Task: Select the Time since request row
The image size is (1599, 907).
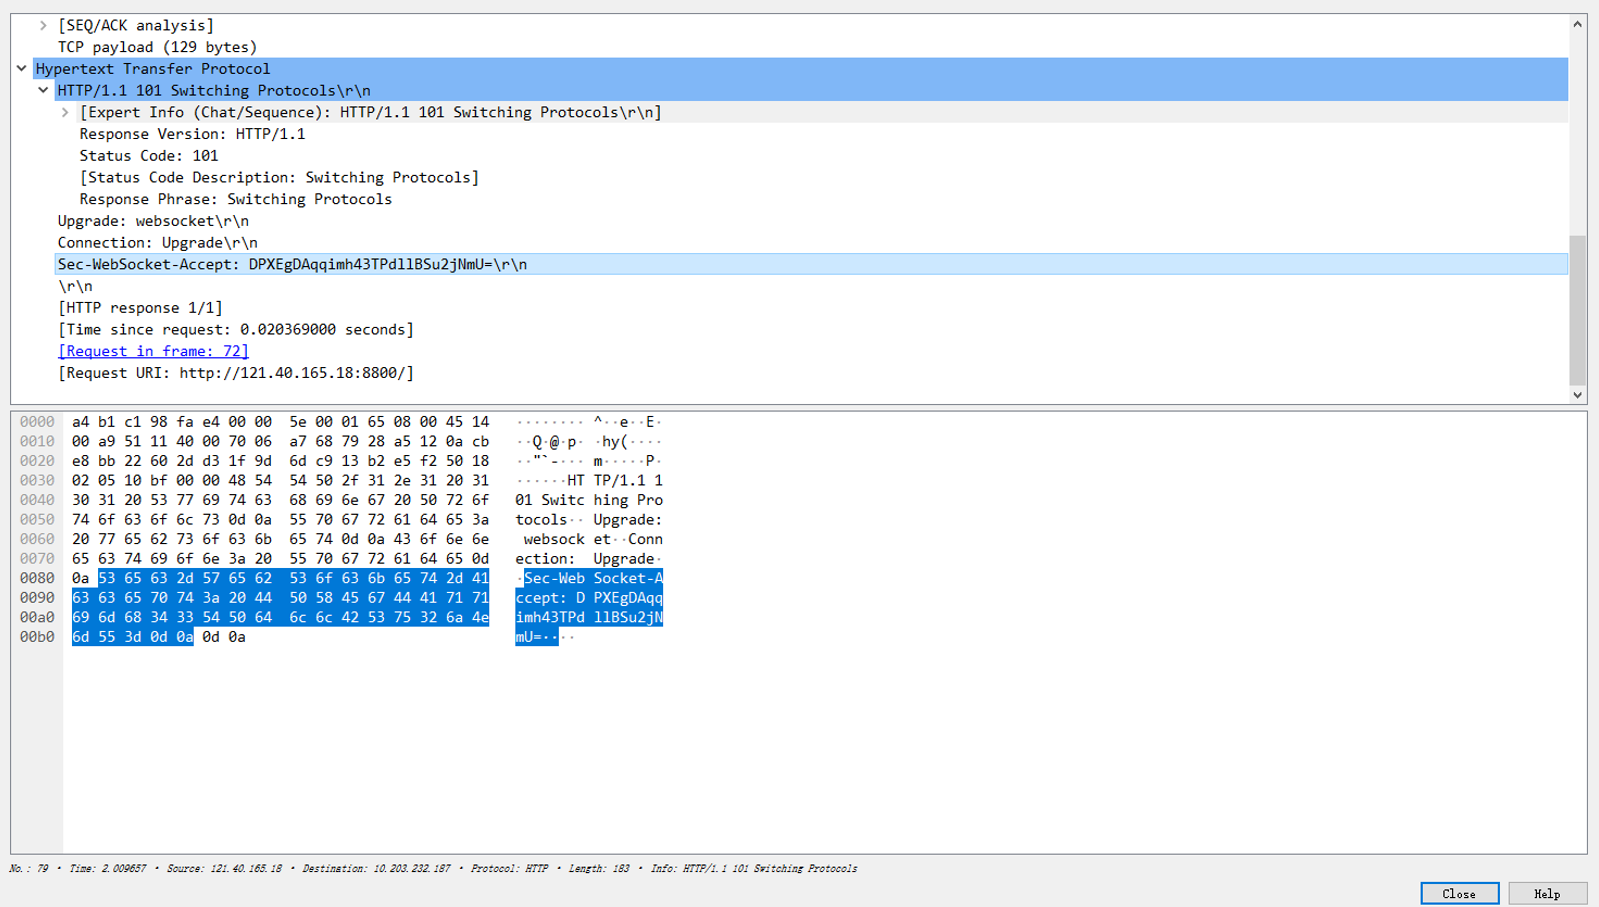Action: [x=235, y=330]
